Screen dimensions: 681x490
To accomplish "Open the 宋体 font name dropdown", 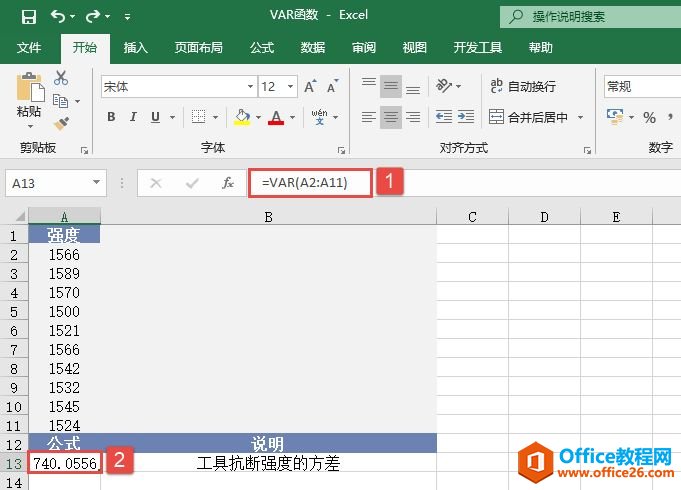I will (x=250, y=86).
